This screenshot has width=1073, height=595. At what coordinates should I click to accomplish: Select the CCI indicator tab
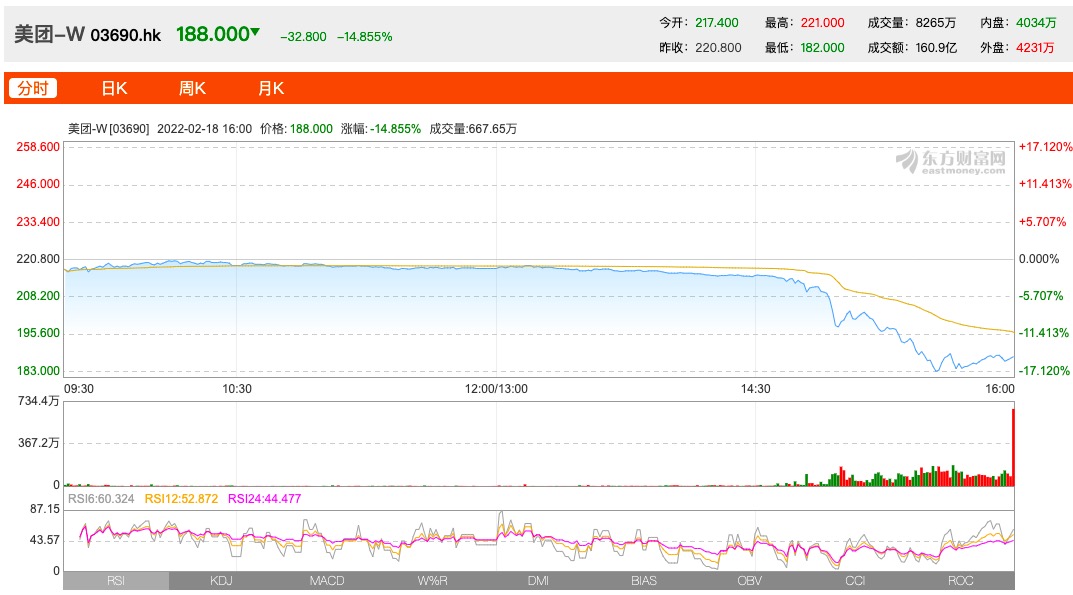[x=855, y=581]
